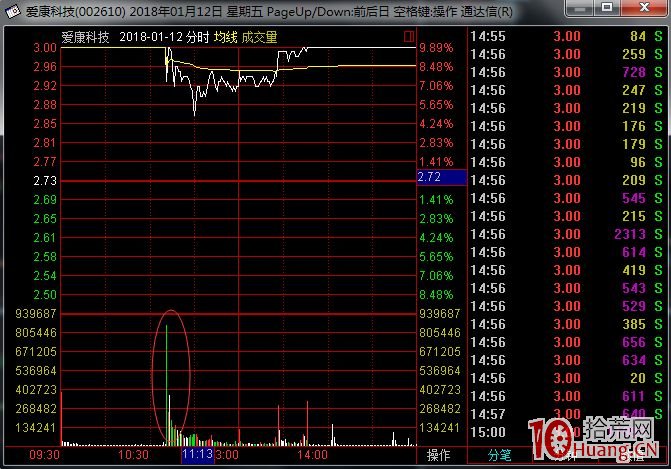Click the 均线 legend label
This screenshot has height=469, width=671.
pos(226,37)
